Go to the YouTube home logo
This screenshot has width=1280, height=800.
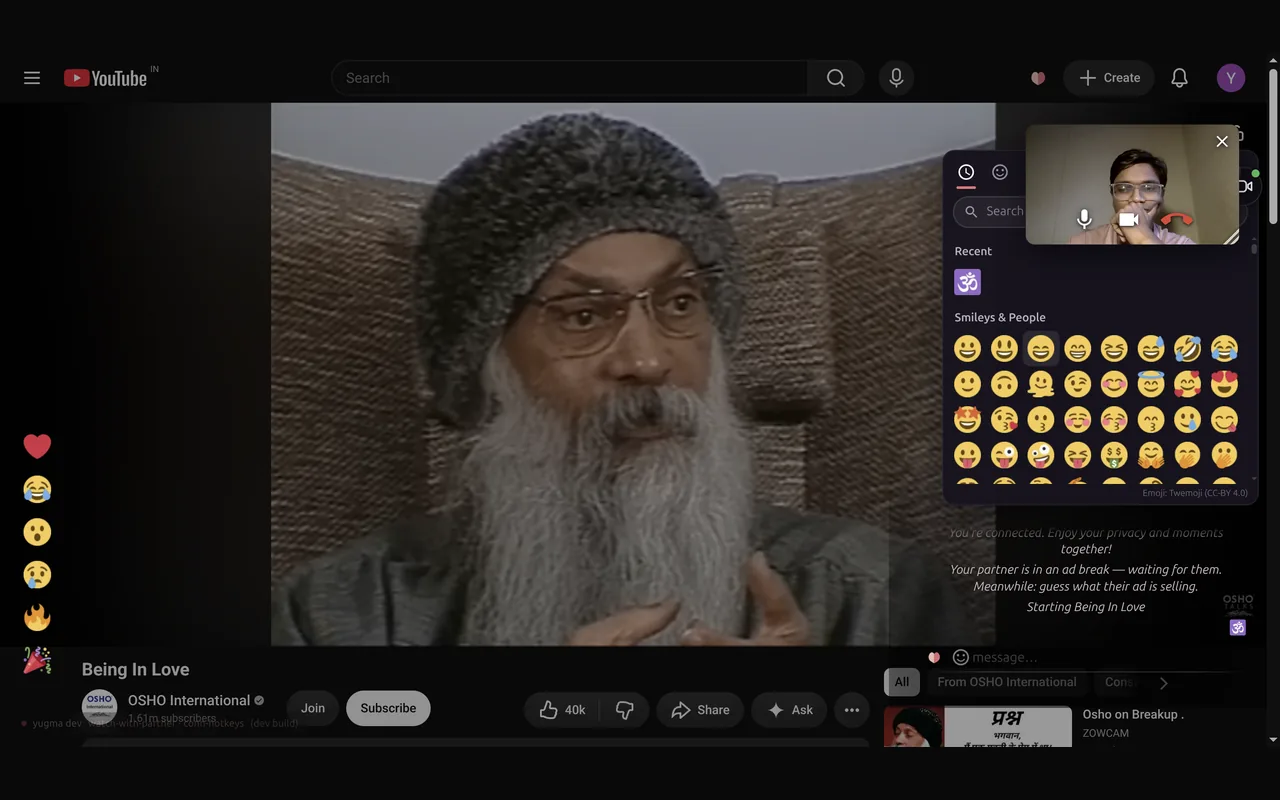105,78
